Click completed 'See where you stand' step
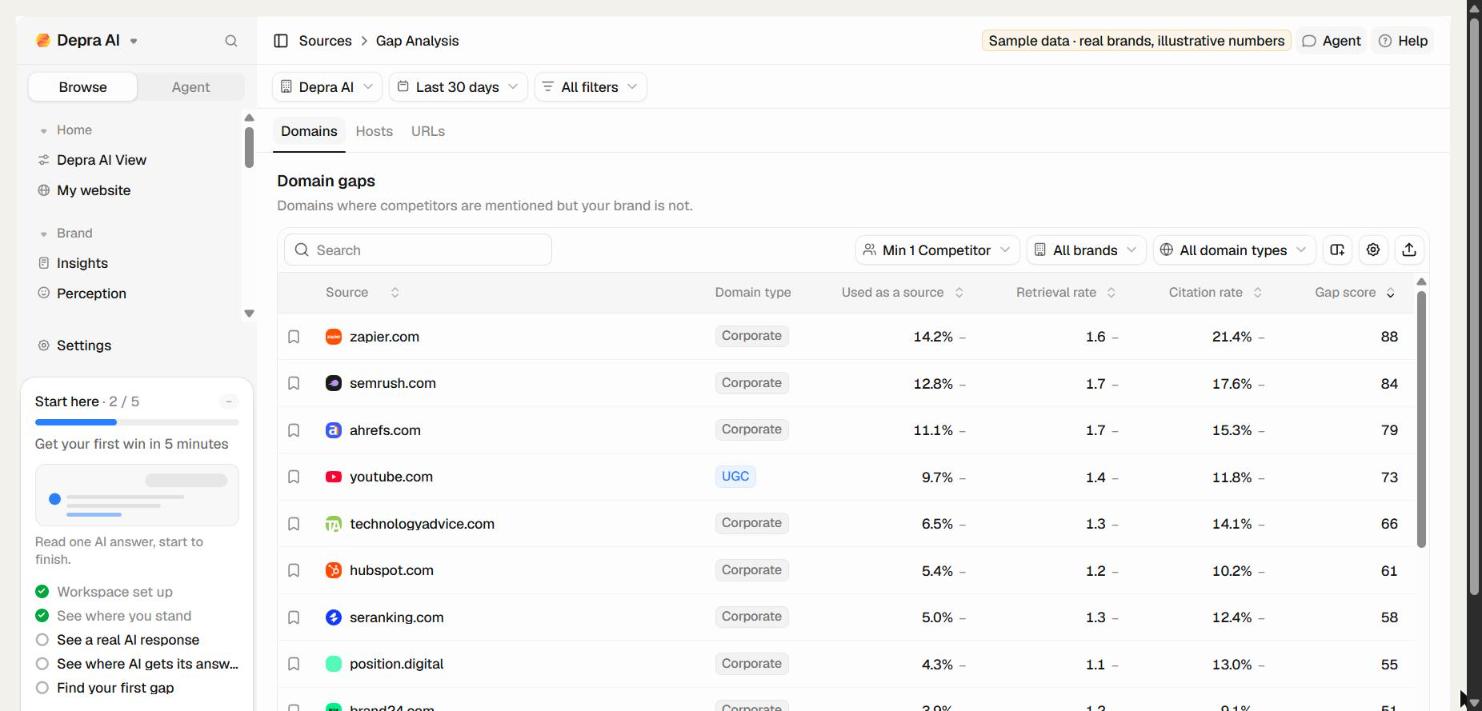The height and width of the screenshot is (711, 1482). tap(113, 616)
